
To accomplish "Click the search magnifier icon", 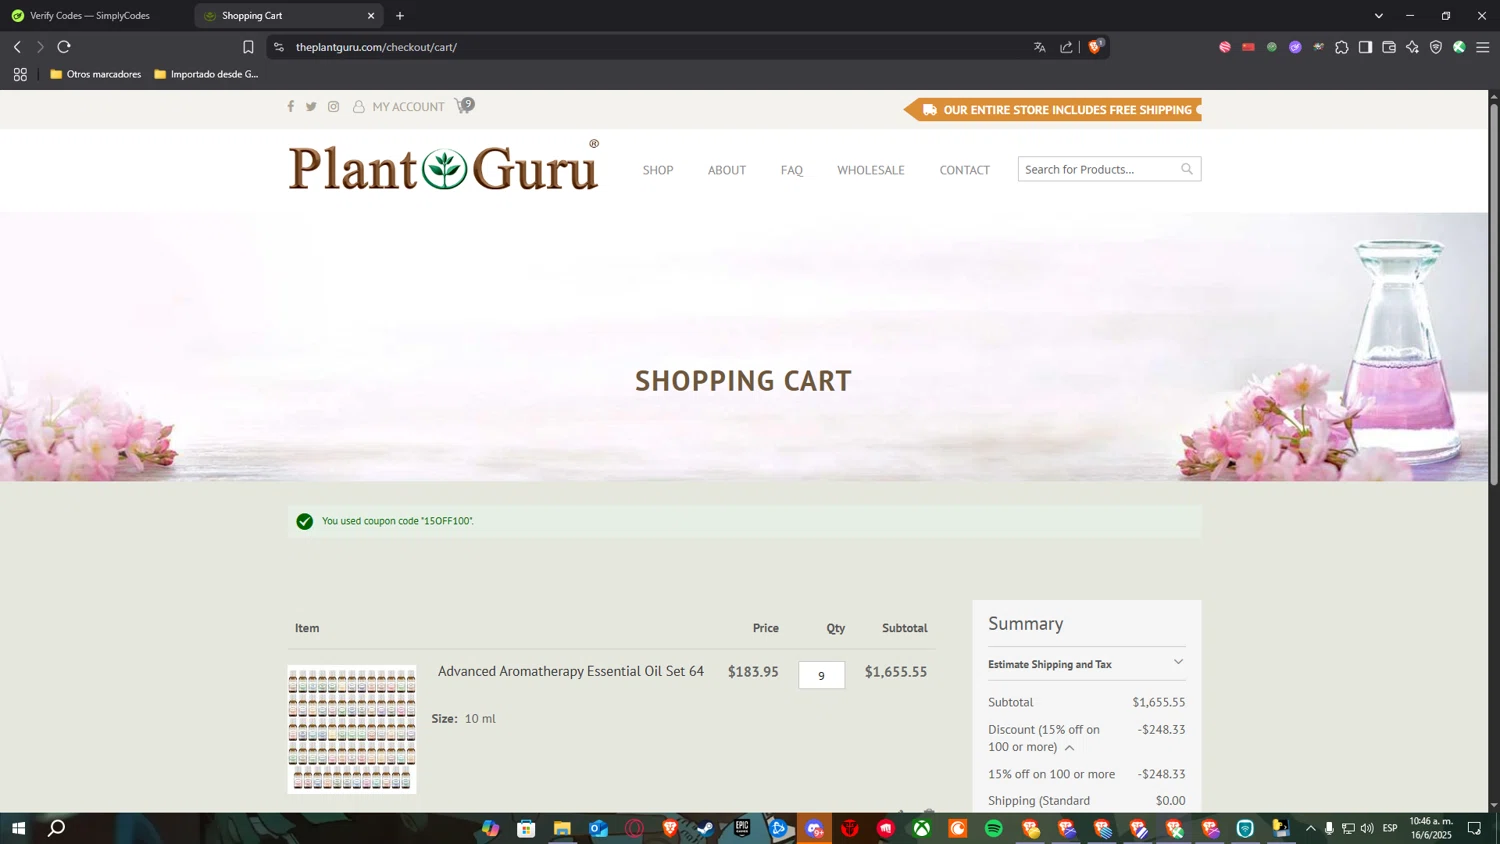I will click(x=1187, y=169).
